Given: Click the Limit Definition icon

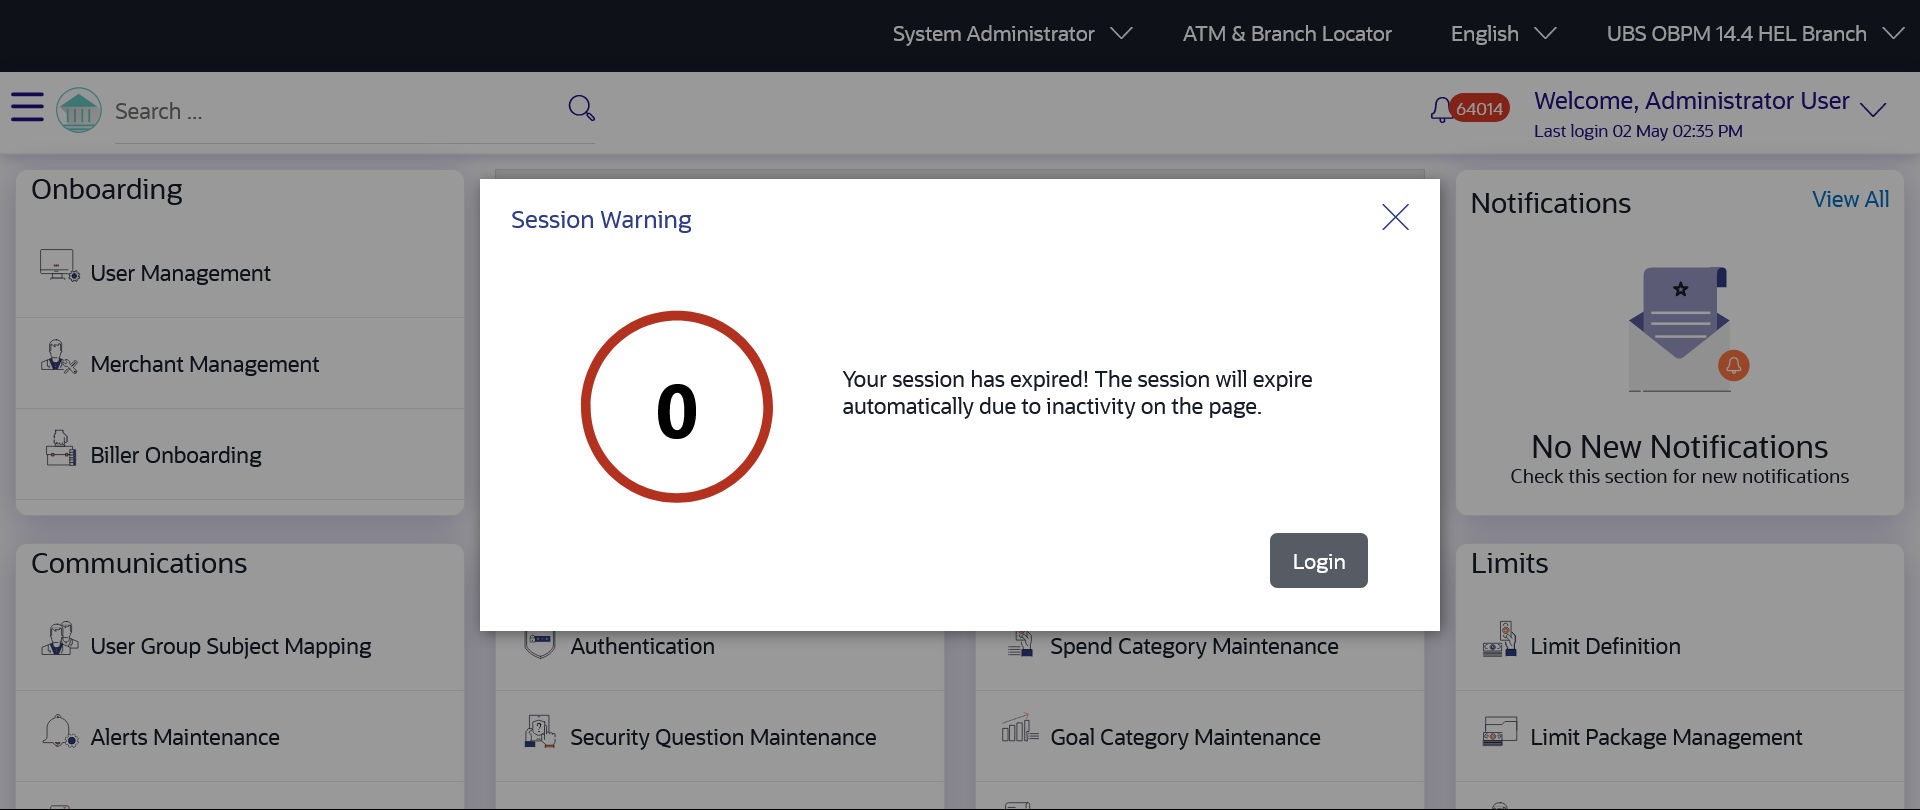Looking at the screenshot, I should pyautogui.click(x=1500, y=639).
